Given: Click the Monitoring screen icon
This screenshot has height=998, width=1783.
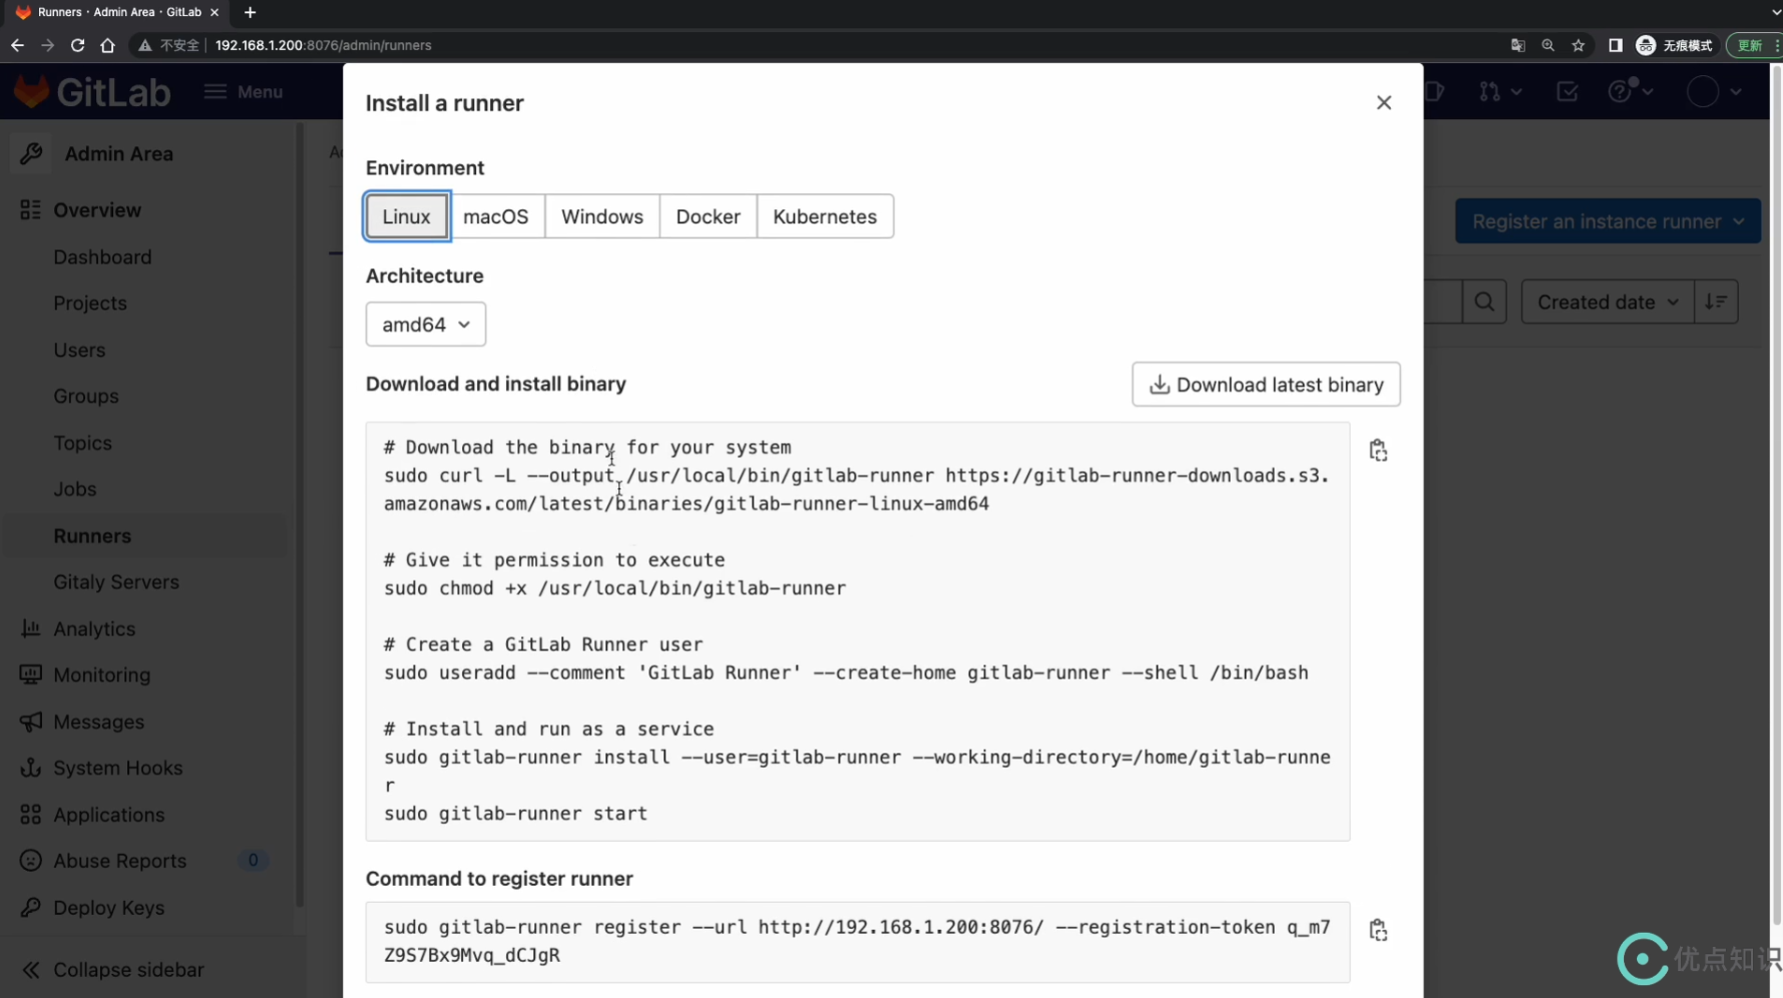Looking at the screenshot, I should pos(31,675).
